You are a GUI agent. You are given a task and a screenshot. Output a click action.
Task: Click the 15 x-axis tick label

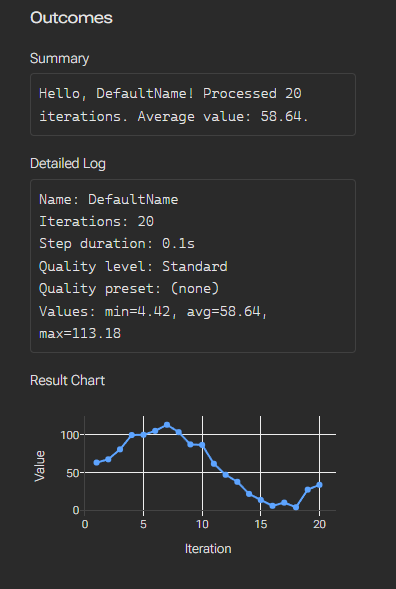tap(261, 524)
